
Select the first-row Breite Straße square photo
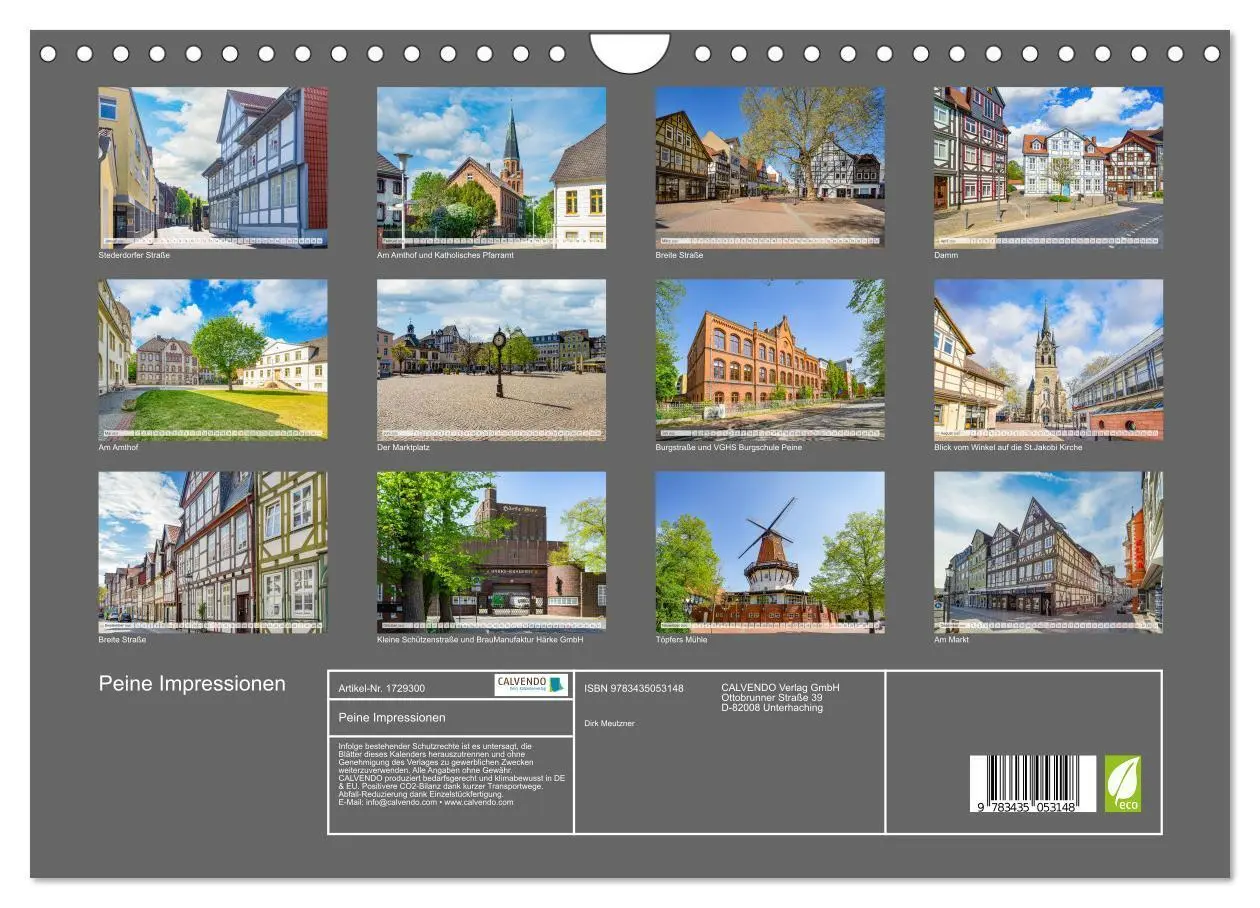click(770, 167)
